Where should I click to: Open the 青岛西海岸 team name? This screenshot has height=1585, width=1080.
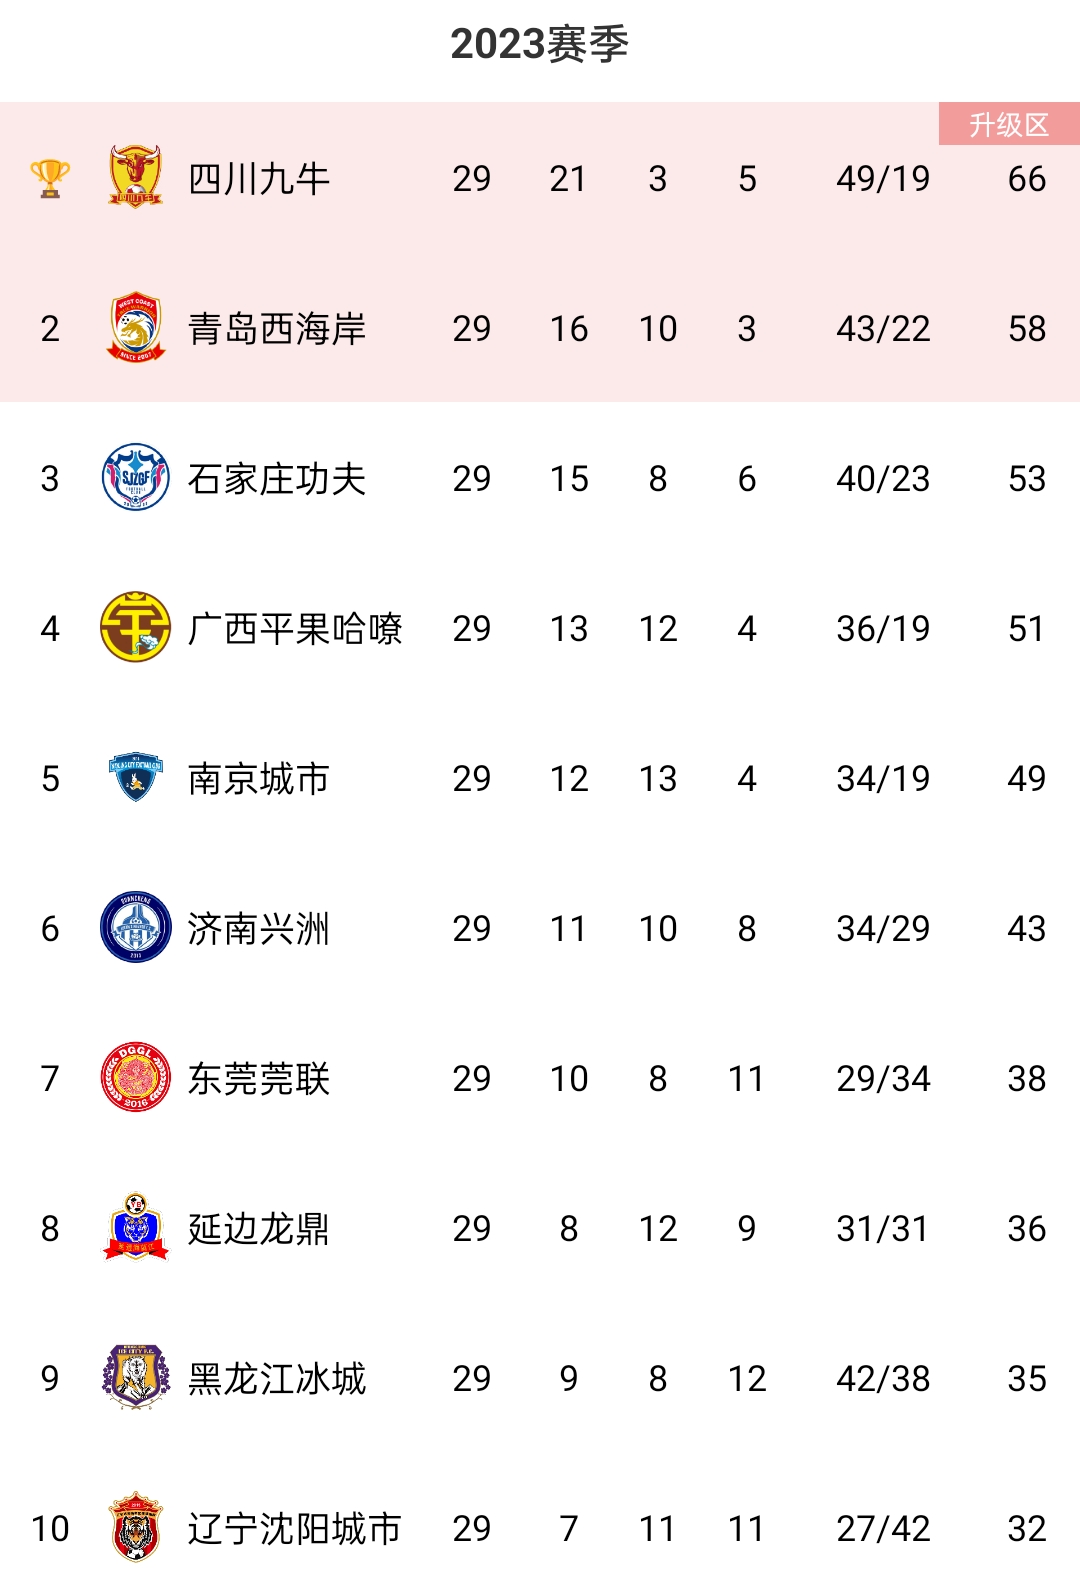pyautogui.click(x=277, y=329)
